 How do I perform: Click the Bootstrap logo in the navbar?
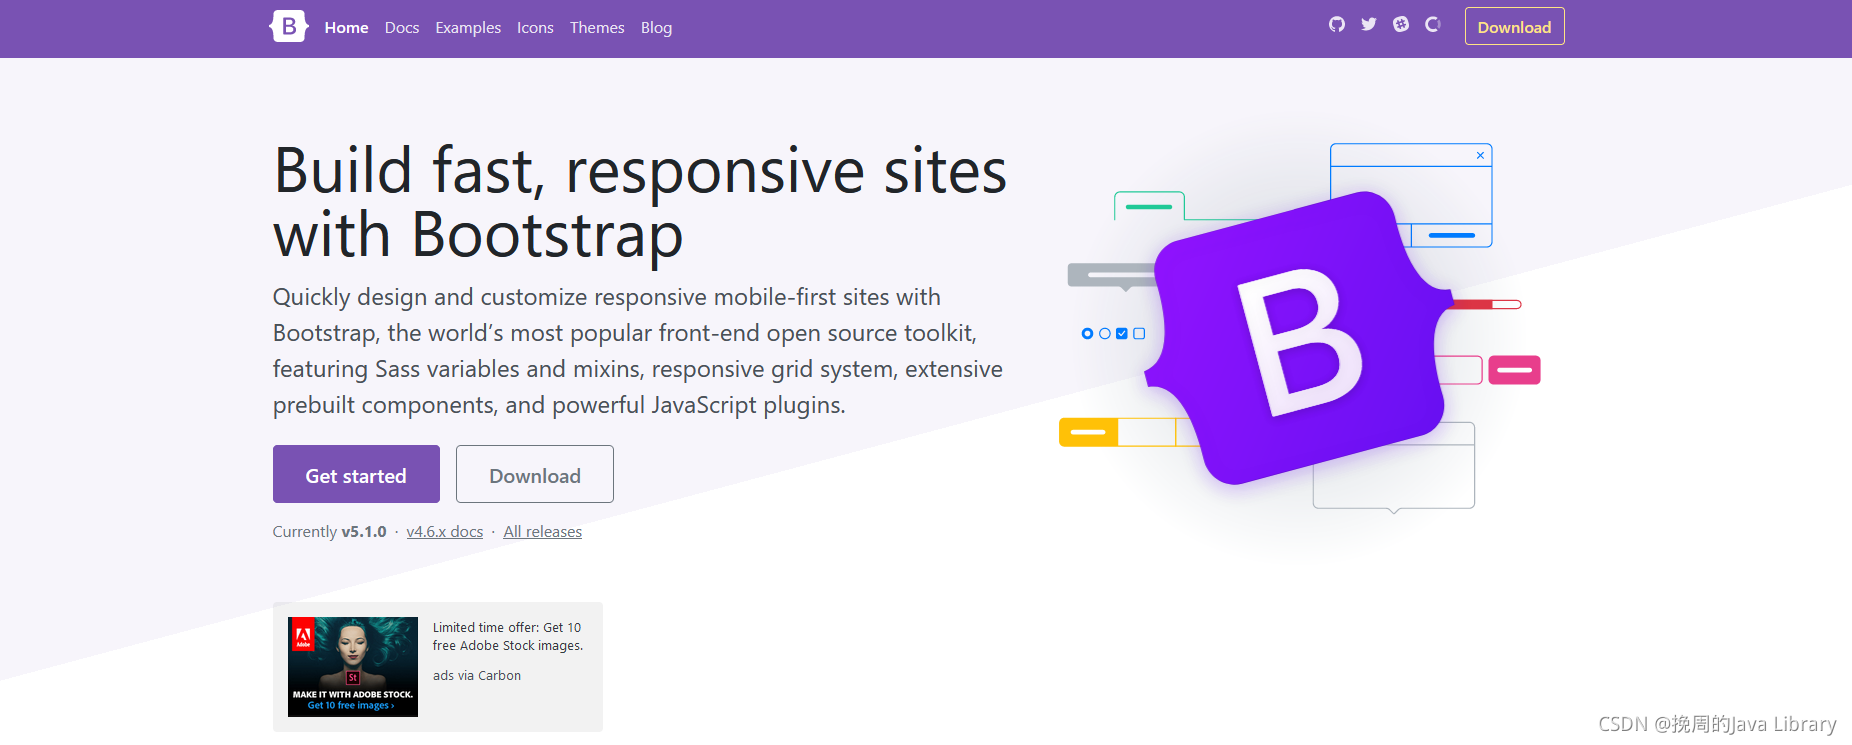[289, 26]
